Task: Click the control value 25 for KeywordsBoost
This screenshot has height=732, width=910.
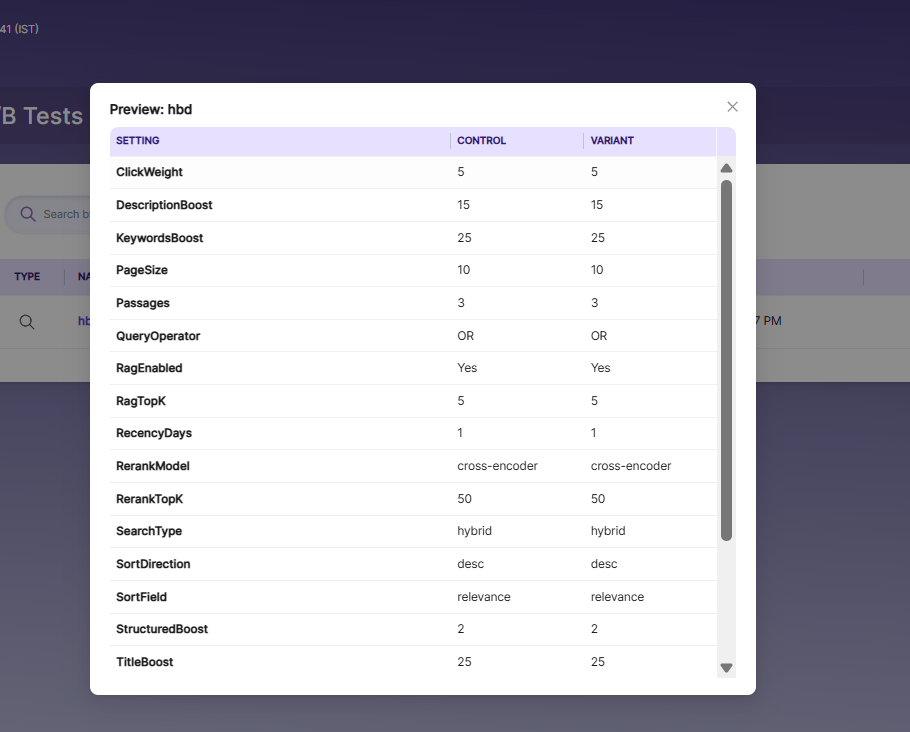Action: click(x=464, y=238)
